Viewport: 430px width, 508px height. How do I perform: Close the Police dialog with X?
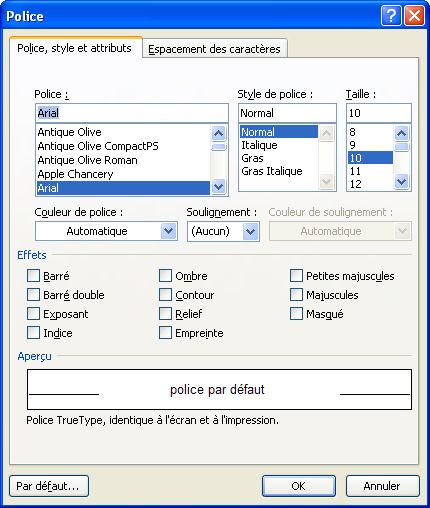pos(414,16)
